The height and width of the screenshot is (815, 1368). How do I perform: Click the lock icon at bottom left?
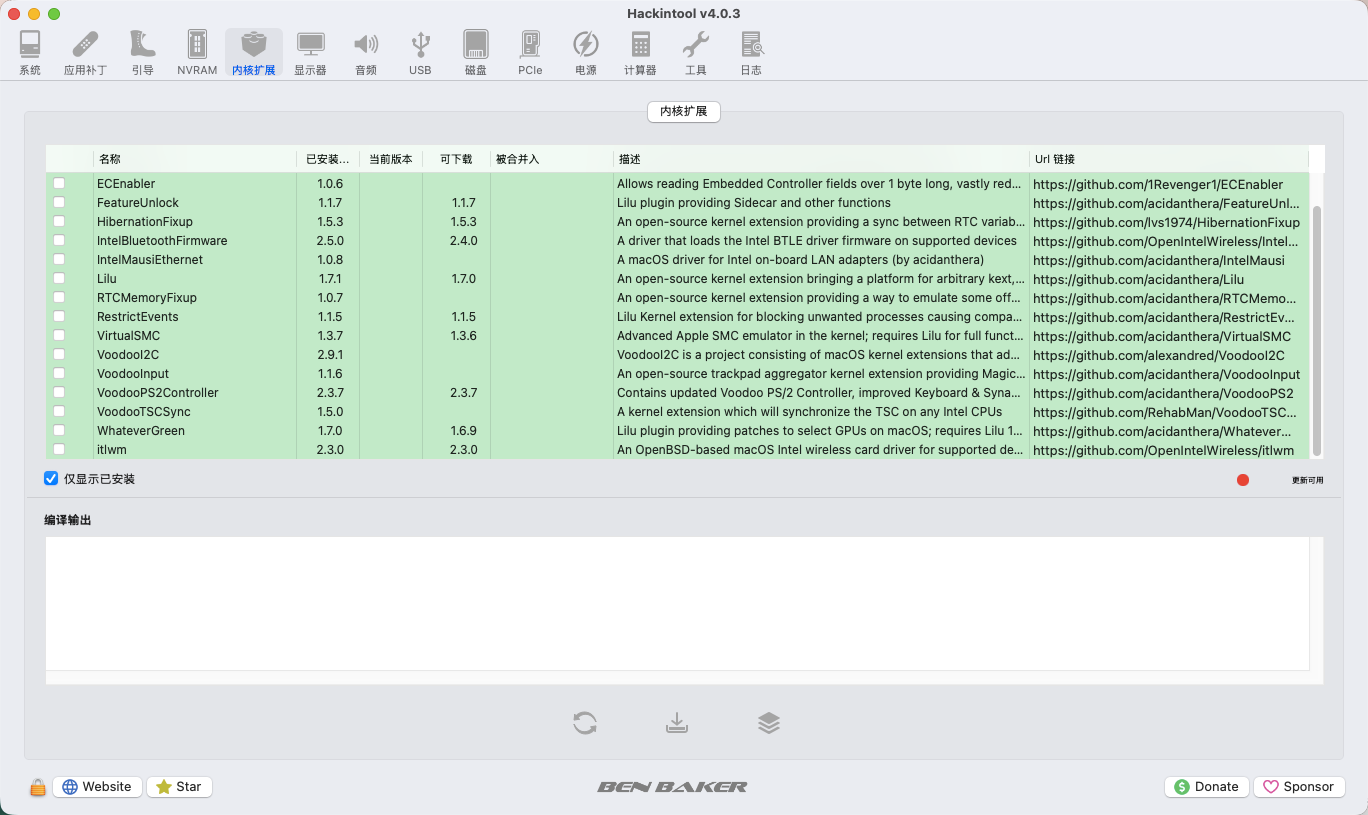pos(37,787)
